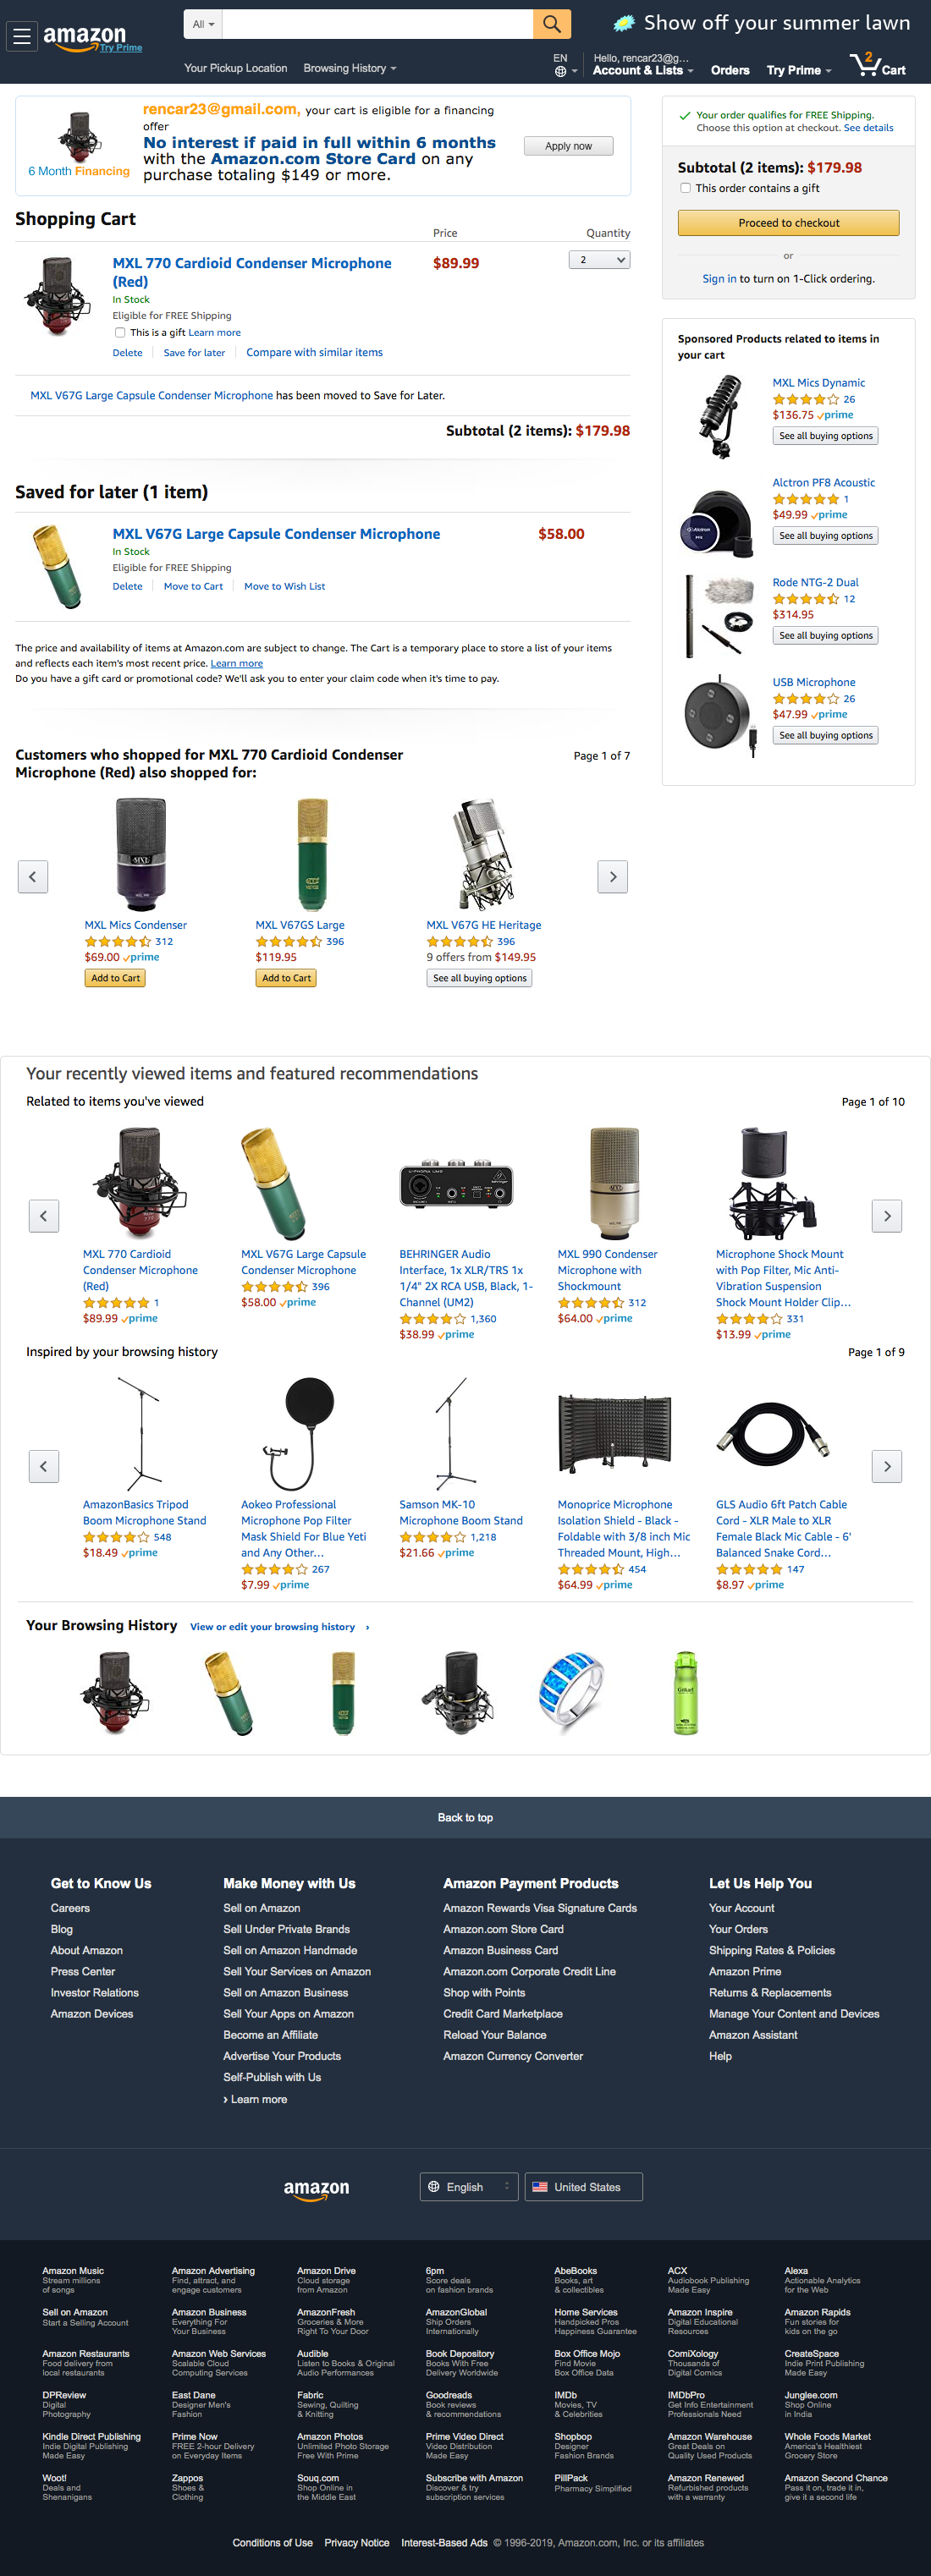Advance the browsing history inspired carousel
The height and width of the screenshot is (2576, 931).
887,1466
